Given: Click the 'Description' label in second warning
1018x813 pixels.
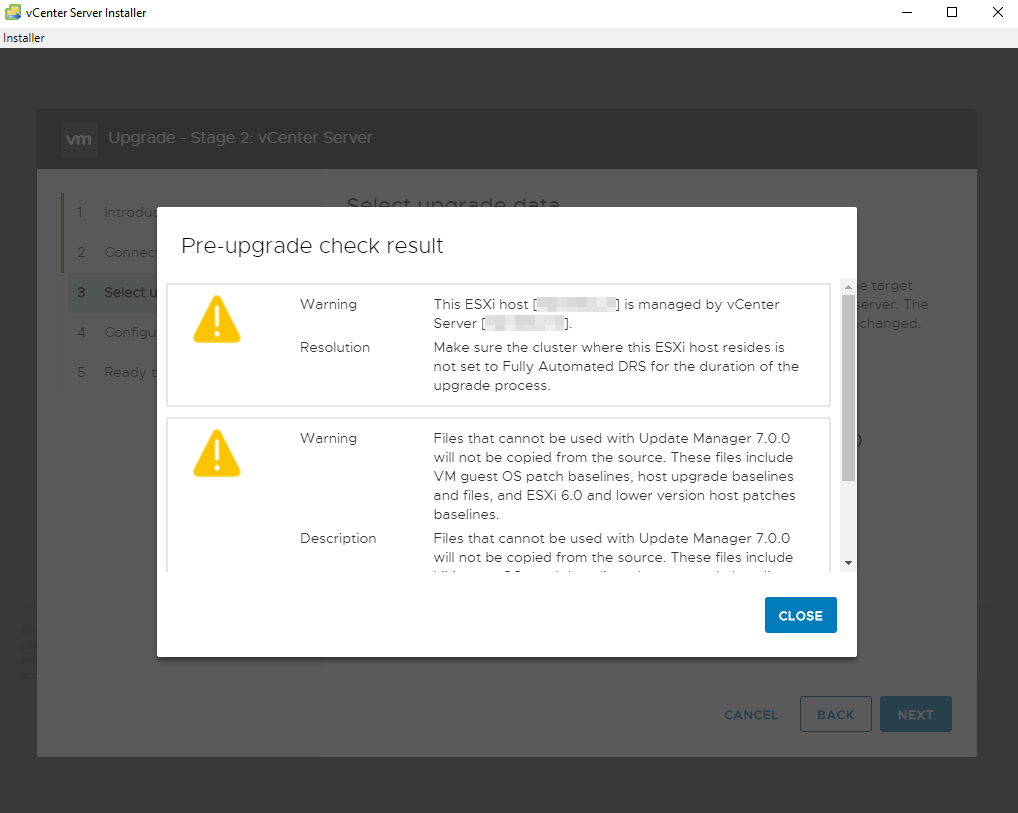Looking at the screenshot, I should point(338,538).
